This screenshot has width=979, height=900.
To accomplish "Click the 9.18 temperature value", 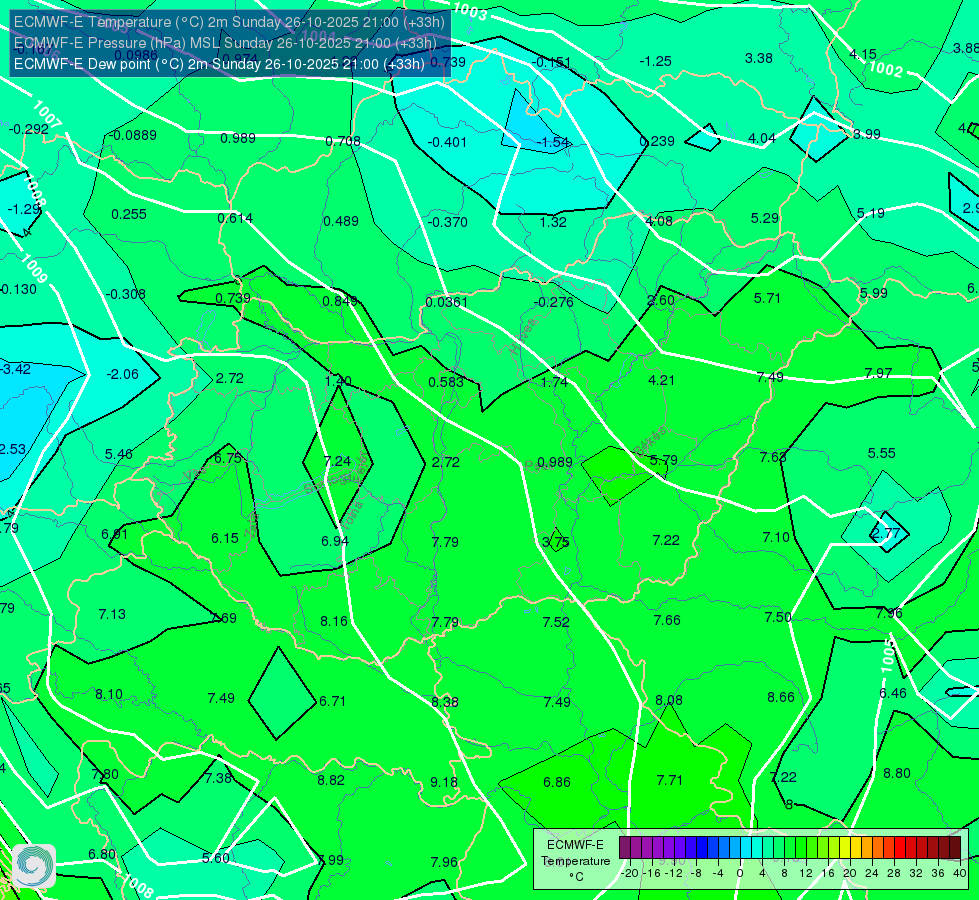I will 444,782.
